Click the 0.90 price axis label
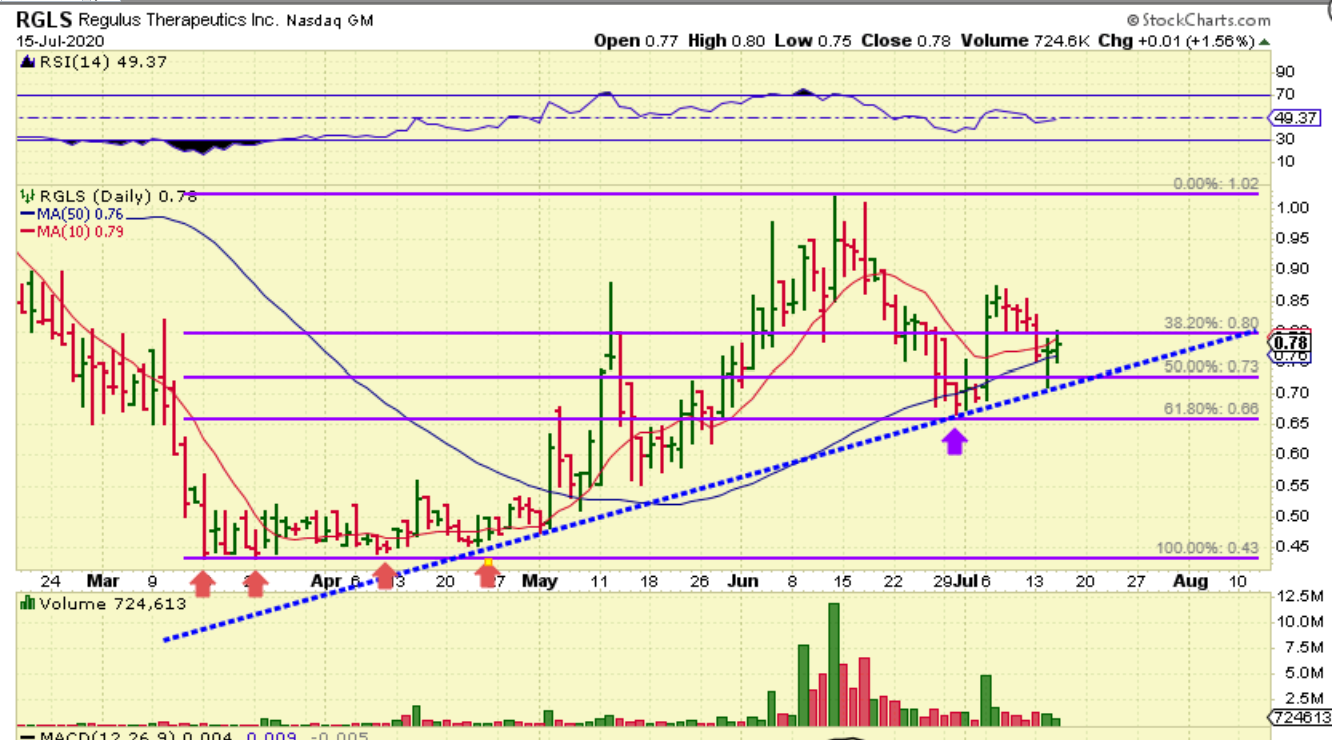This screenshot has width=1332, height=740. pos(1295,269)
